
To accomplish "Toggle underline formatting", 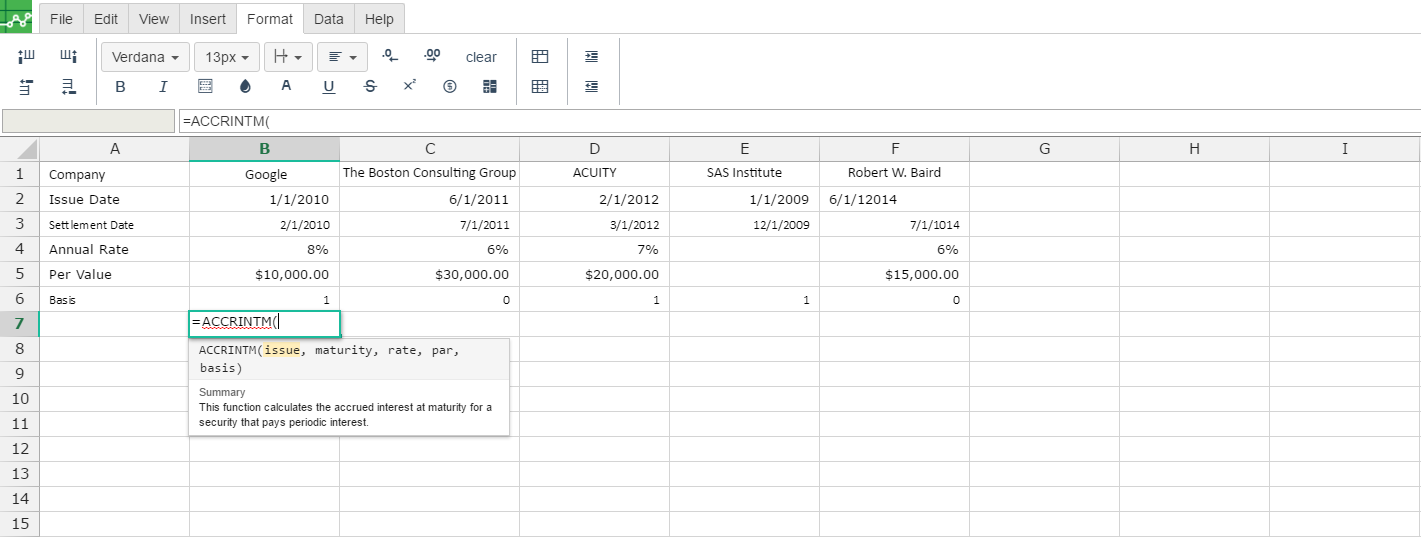I will pos(329,87).
